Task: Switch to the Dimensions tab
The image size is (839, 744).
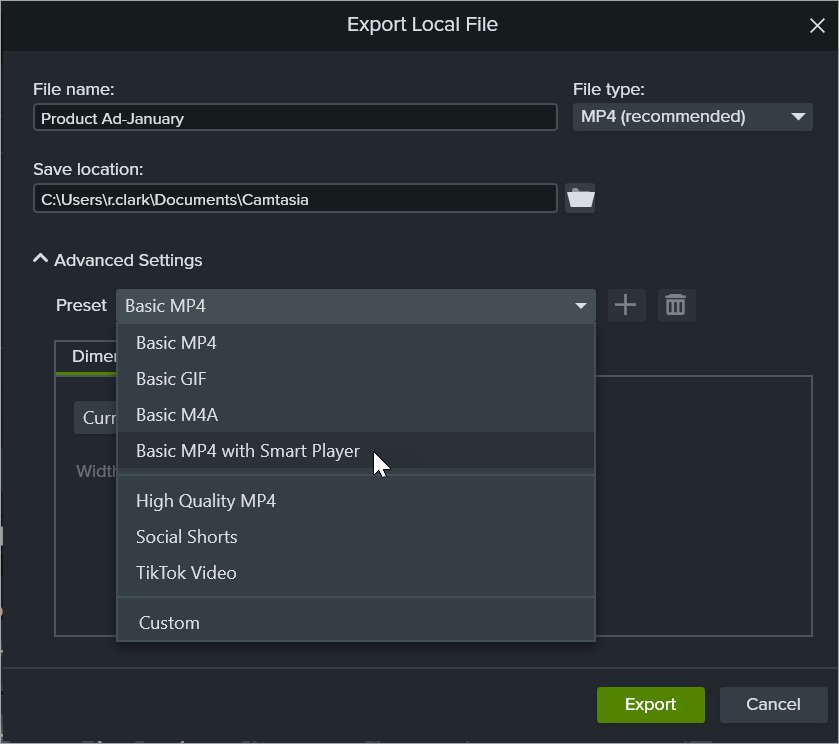Action: pos(87,357)
